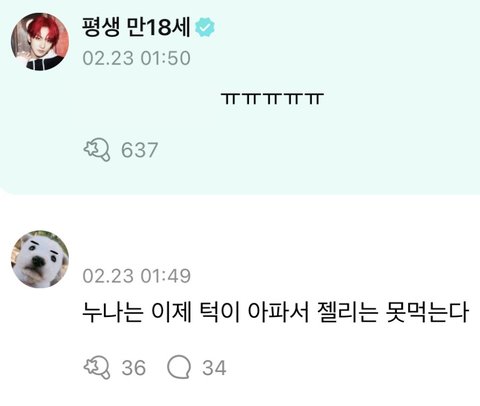Tap the word 못먹는다 ending the fan post

click(x=427, y=312)
